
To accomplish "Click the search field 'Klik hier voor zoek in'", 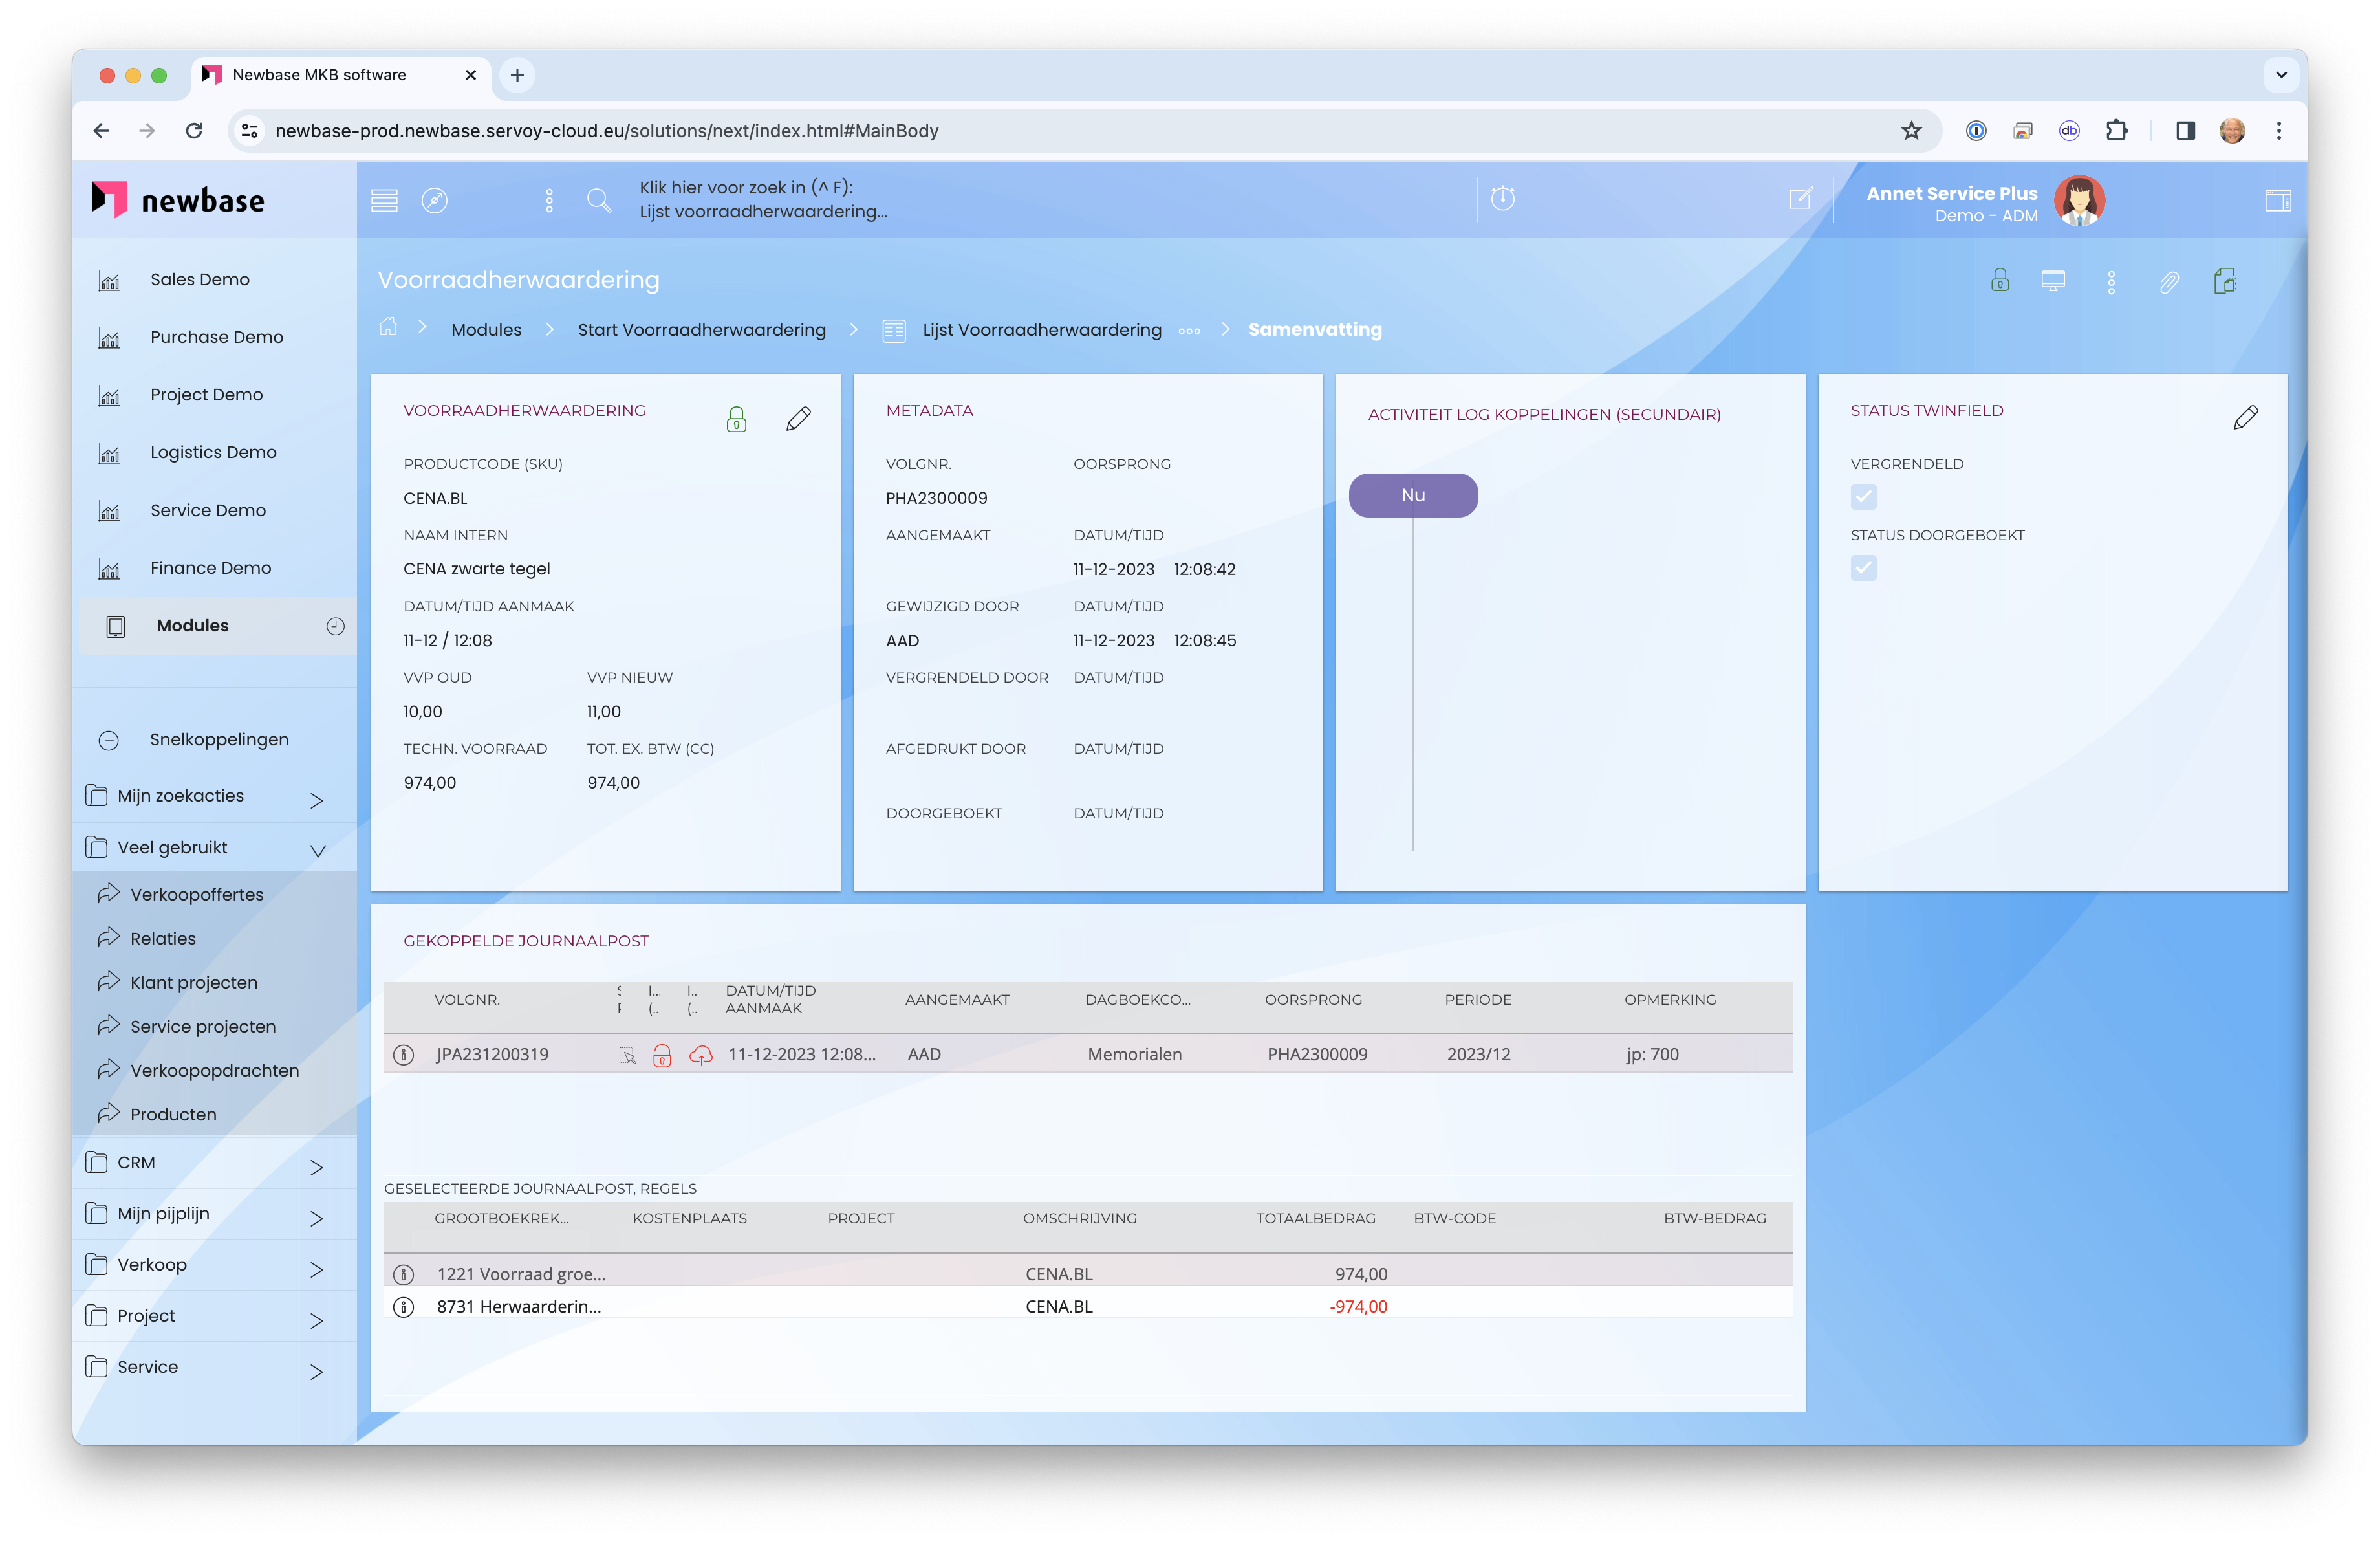I will pyautogui.click(x=763, y=199).
